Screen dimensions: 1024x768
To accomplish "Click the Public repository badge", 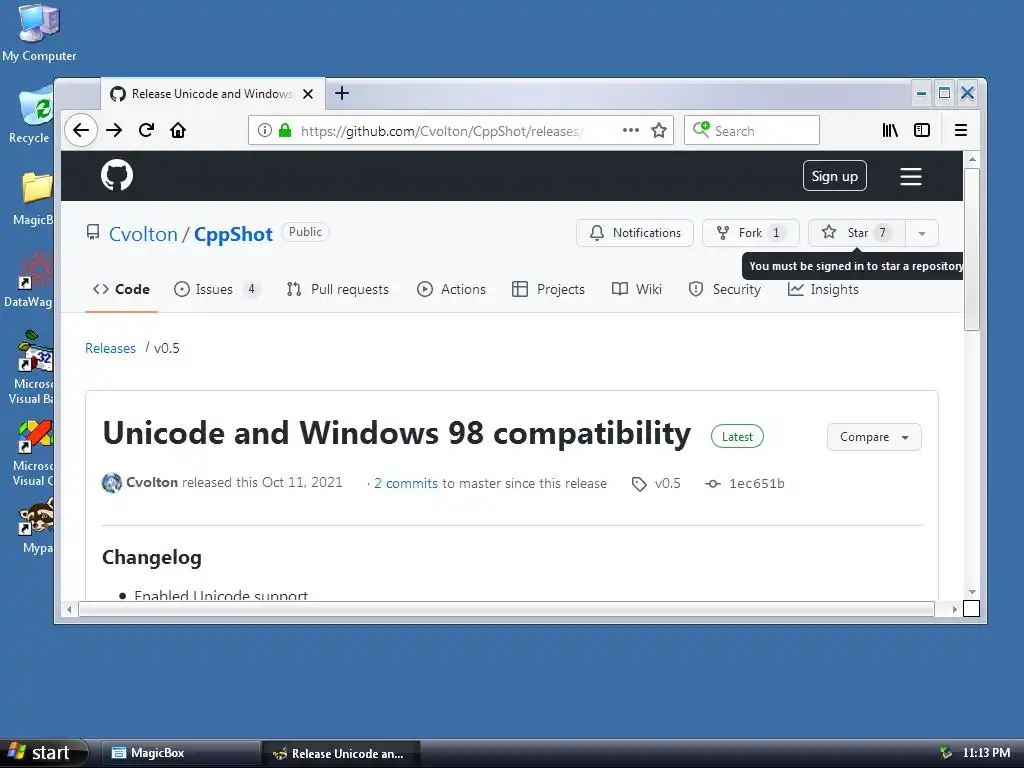I will tap(305, 232).
